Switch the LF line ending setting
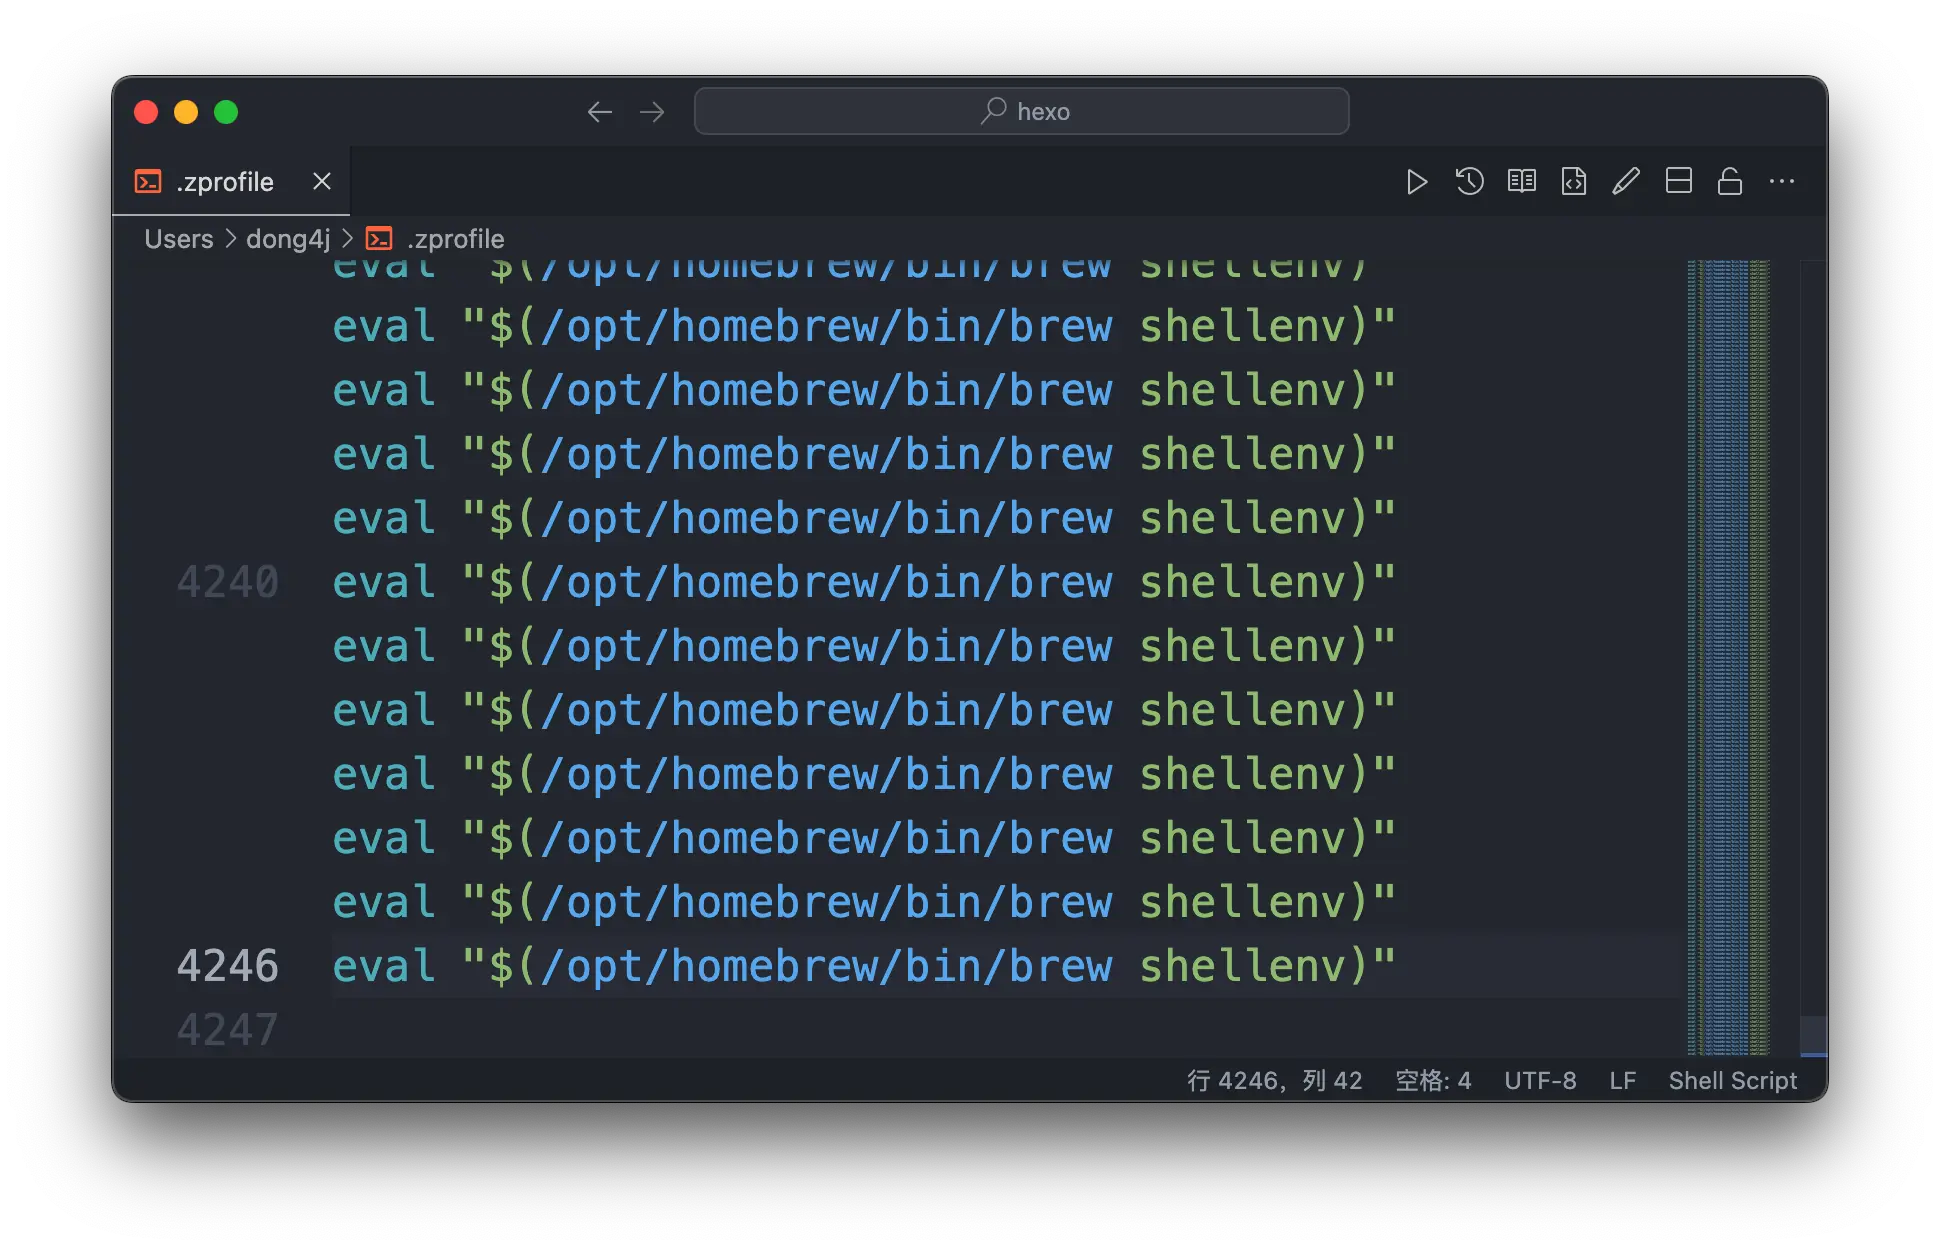The width and height of the screenshot is (1940, 1250). coord(1622,1081)
